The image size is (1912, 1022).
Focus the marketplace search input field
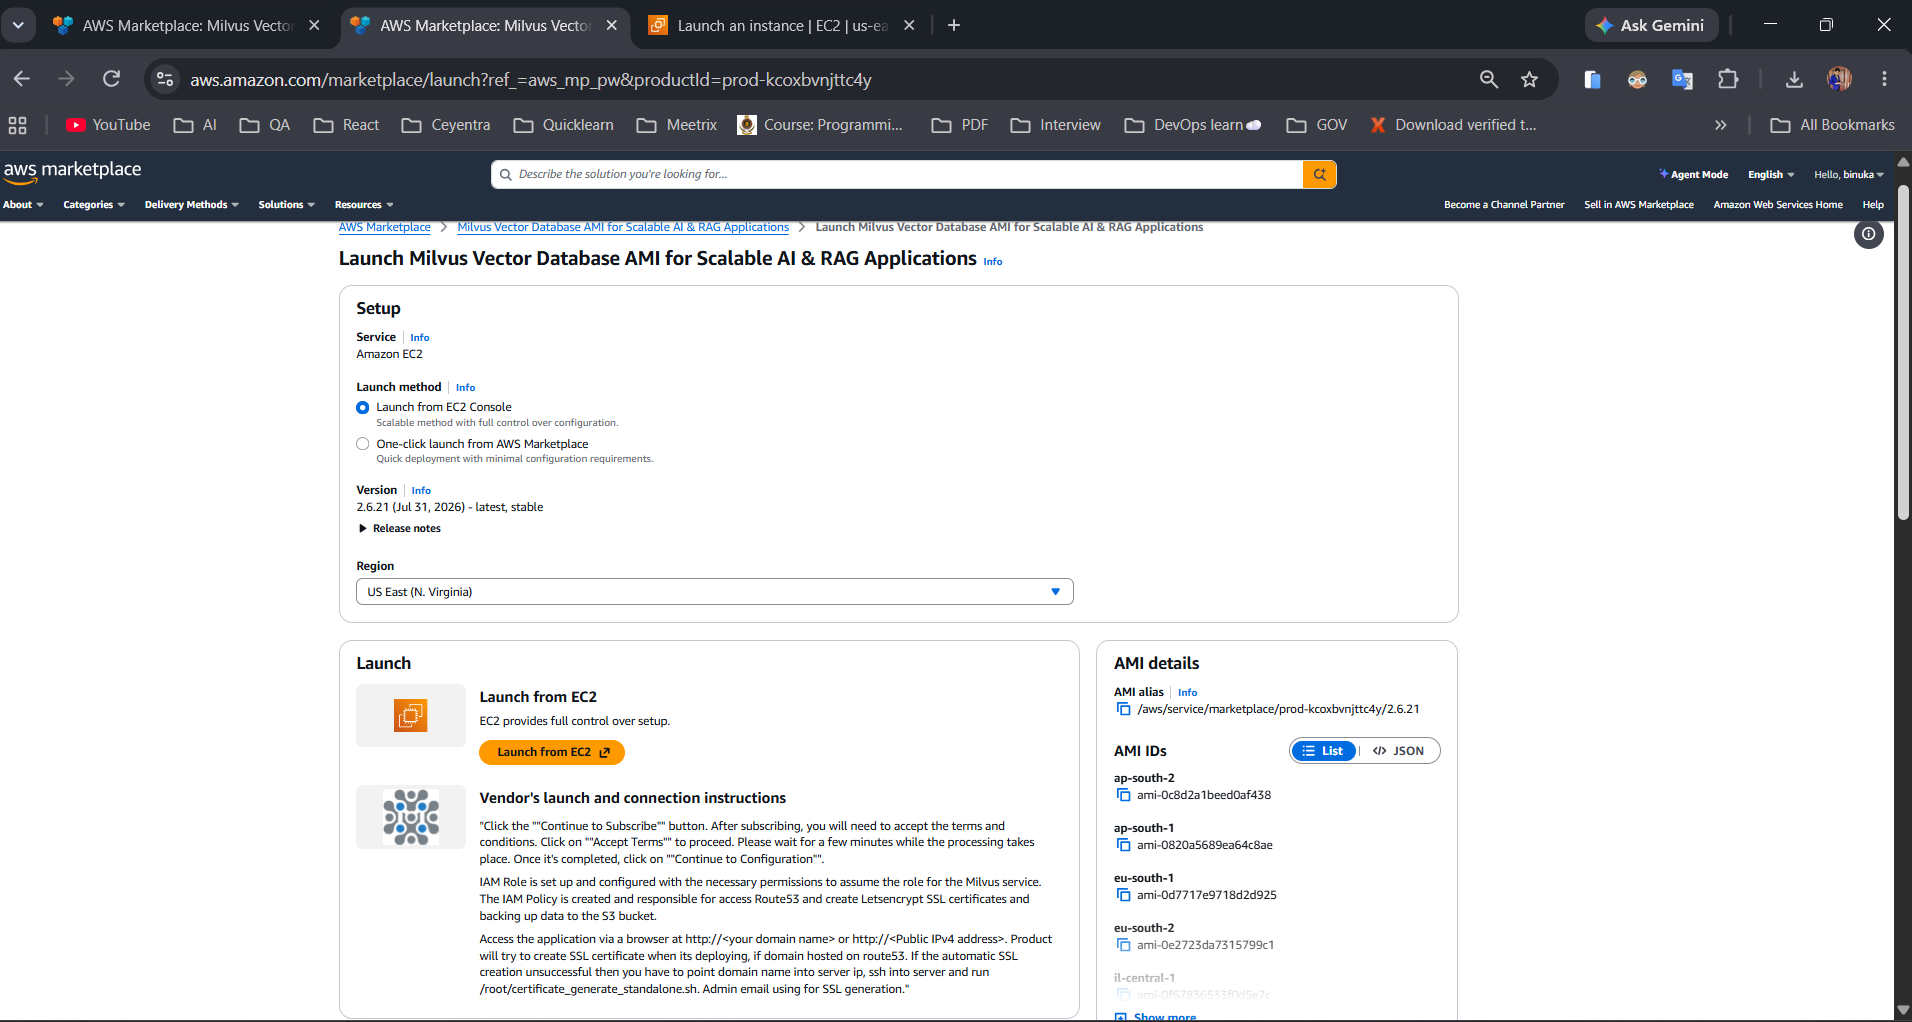[897, 174]
